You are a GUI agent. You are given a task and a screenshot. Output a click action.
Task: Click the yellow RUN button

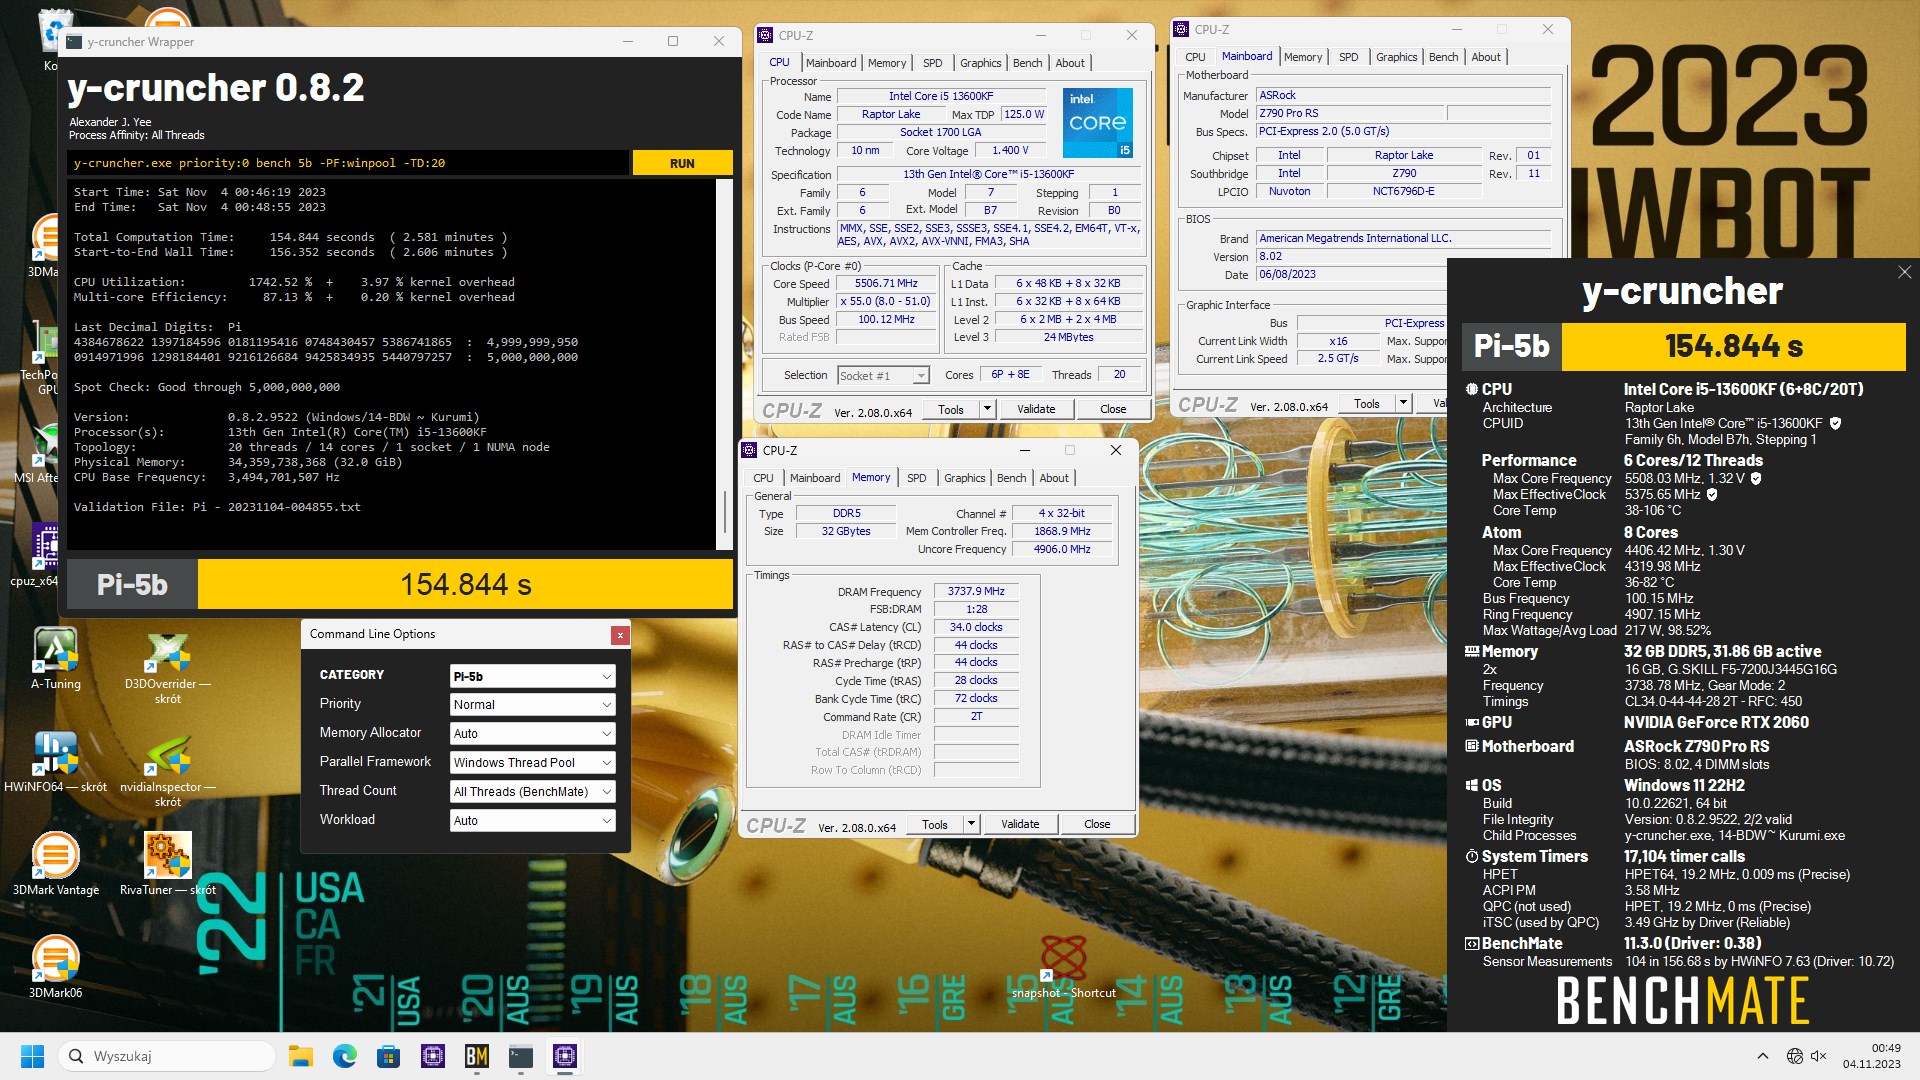coord(682,163)
